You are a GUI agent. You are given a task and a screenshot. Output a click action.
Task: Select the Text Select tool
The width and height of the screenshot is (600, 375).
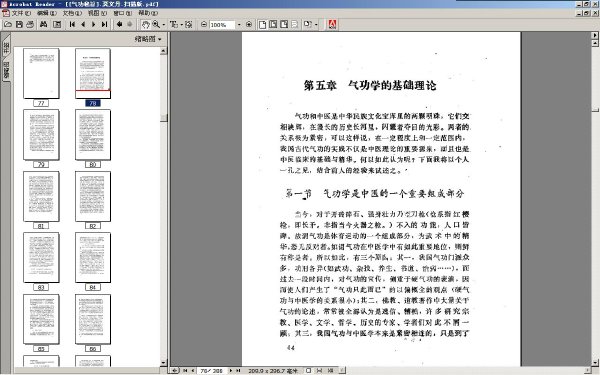click(x=174, y=24)
